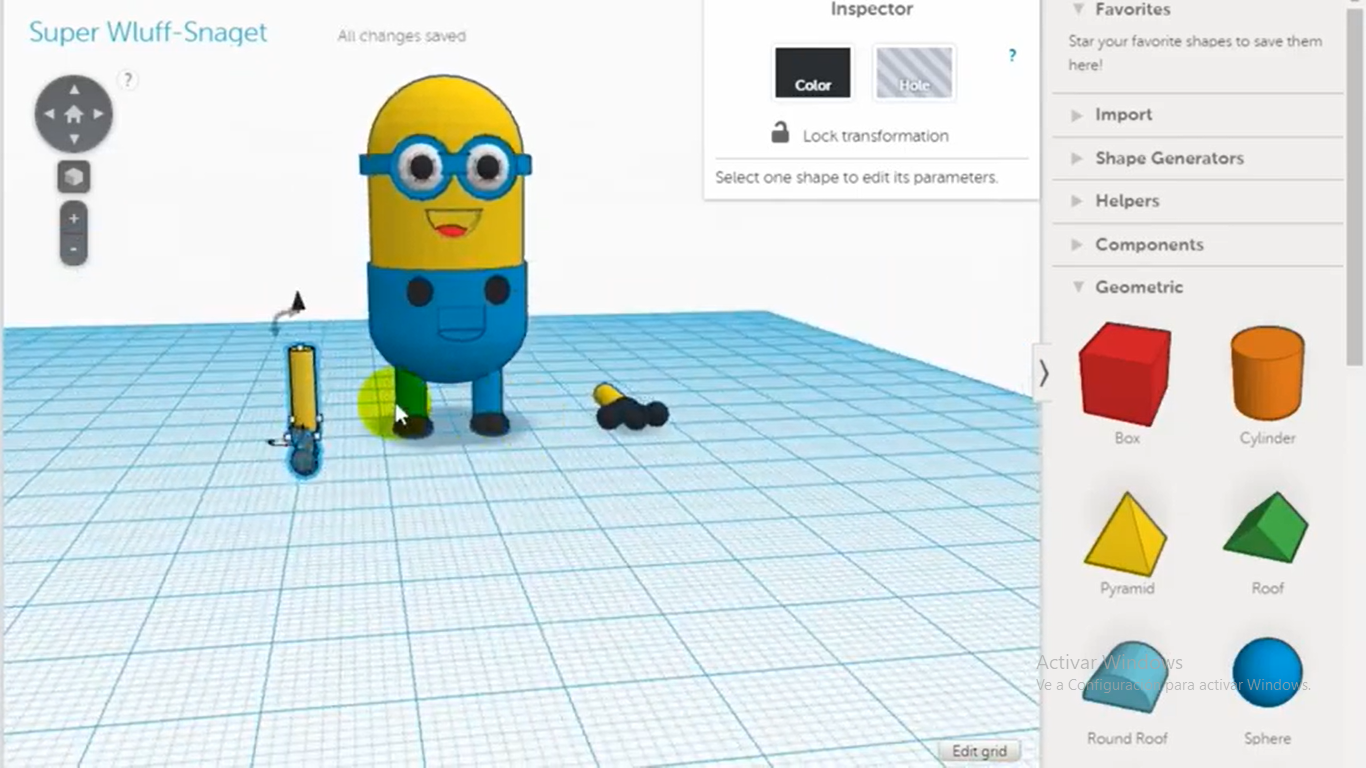The height and width of the screenshot is (768, 1366).
Task: Select the blue Sphere shape
Action: click(x=1267, y=674)
